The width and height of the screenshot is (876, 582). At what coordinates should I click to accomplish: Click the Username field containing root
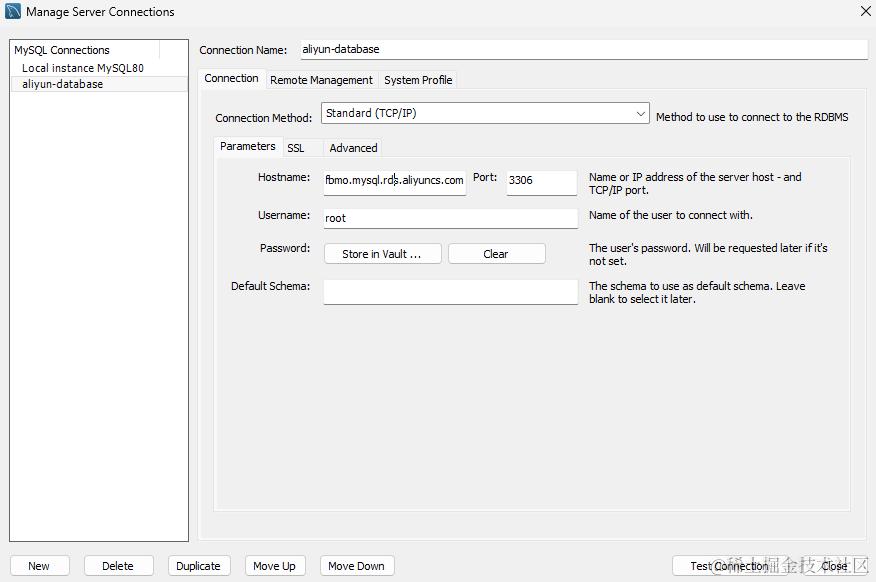pyautogui.click(x=450, y=218)
